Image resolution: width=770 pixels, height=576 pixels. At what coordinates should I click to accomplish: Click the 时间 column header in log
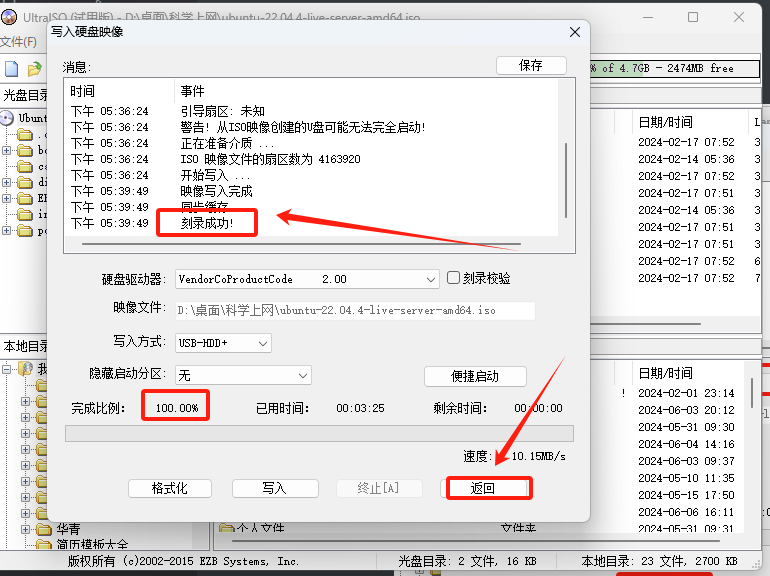82,91
